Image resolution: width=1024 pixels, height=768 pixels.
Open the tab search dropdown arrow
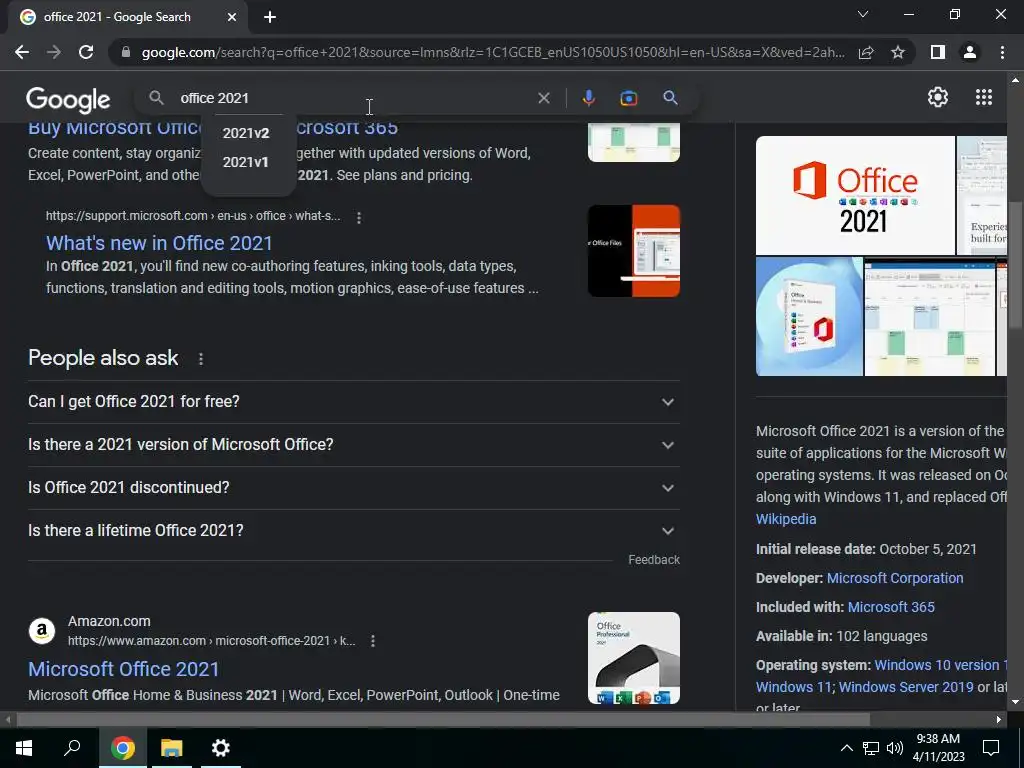coord(863,14)
